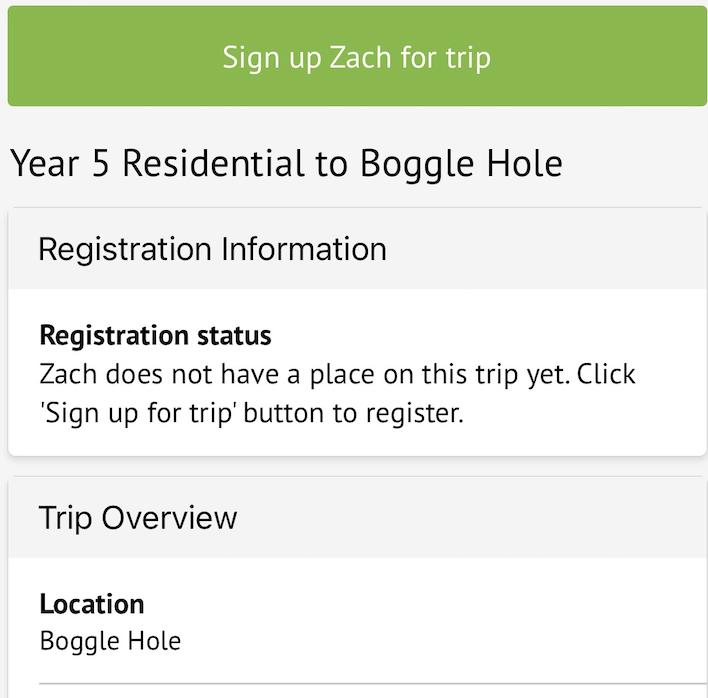Image resolution: width=708 pixels, height=698 pixels.
Task: Click 'Boggle Hole' in the page title
Action: (x=461, y=163)
